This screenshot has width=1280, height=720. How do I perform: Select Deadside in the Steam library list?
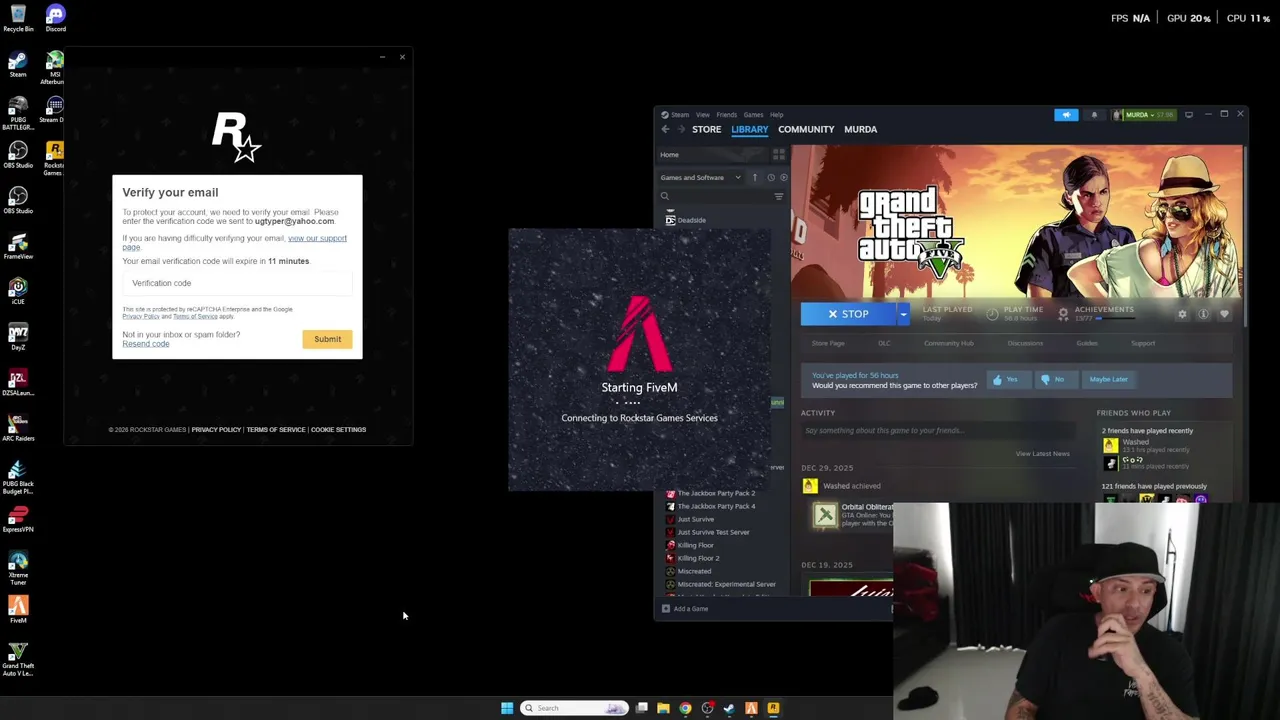[692, 220]
